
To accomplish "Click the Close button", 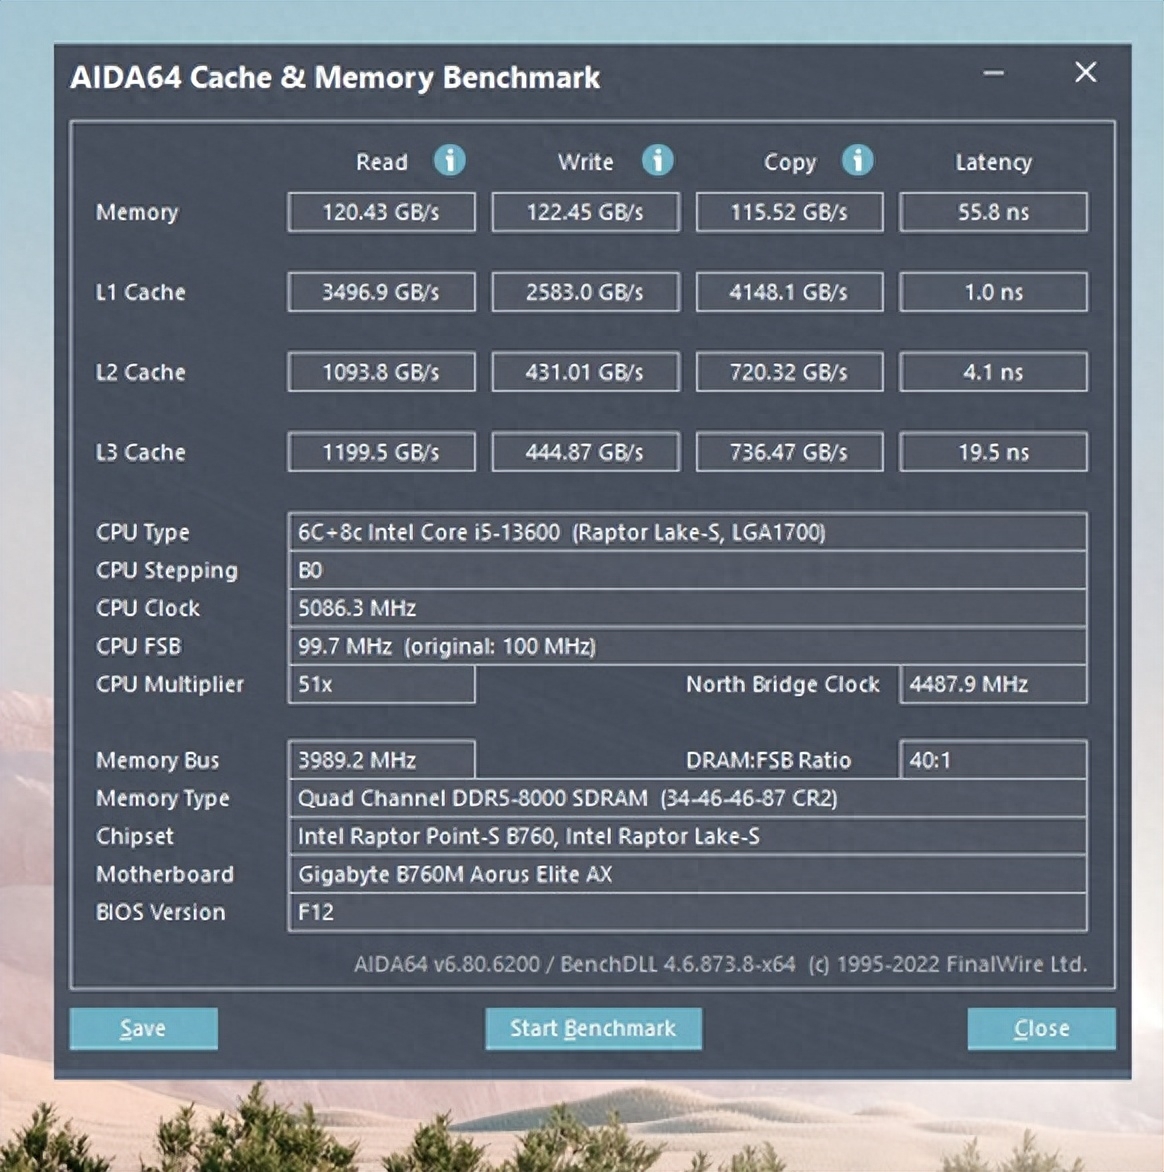I will 1041,1028.
